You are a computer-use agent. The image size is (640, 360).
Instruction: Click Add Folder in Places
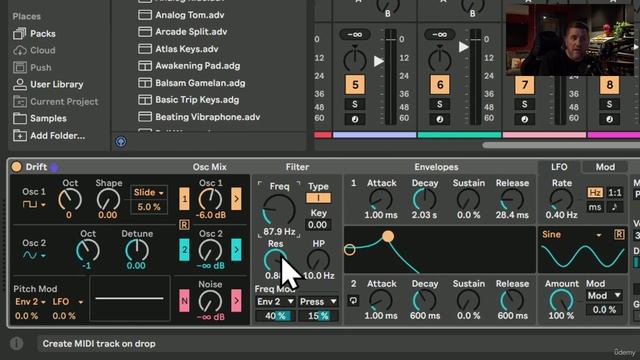[49, 136]
